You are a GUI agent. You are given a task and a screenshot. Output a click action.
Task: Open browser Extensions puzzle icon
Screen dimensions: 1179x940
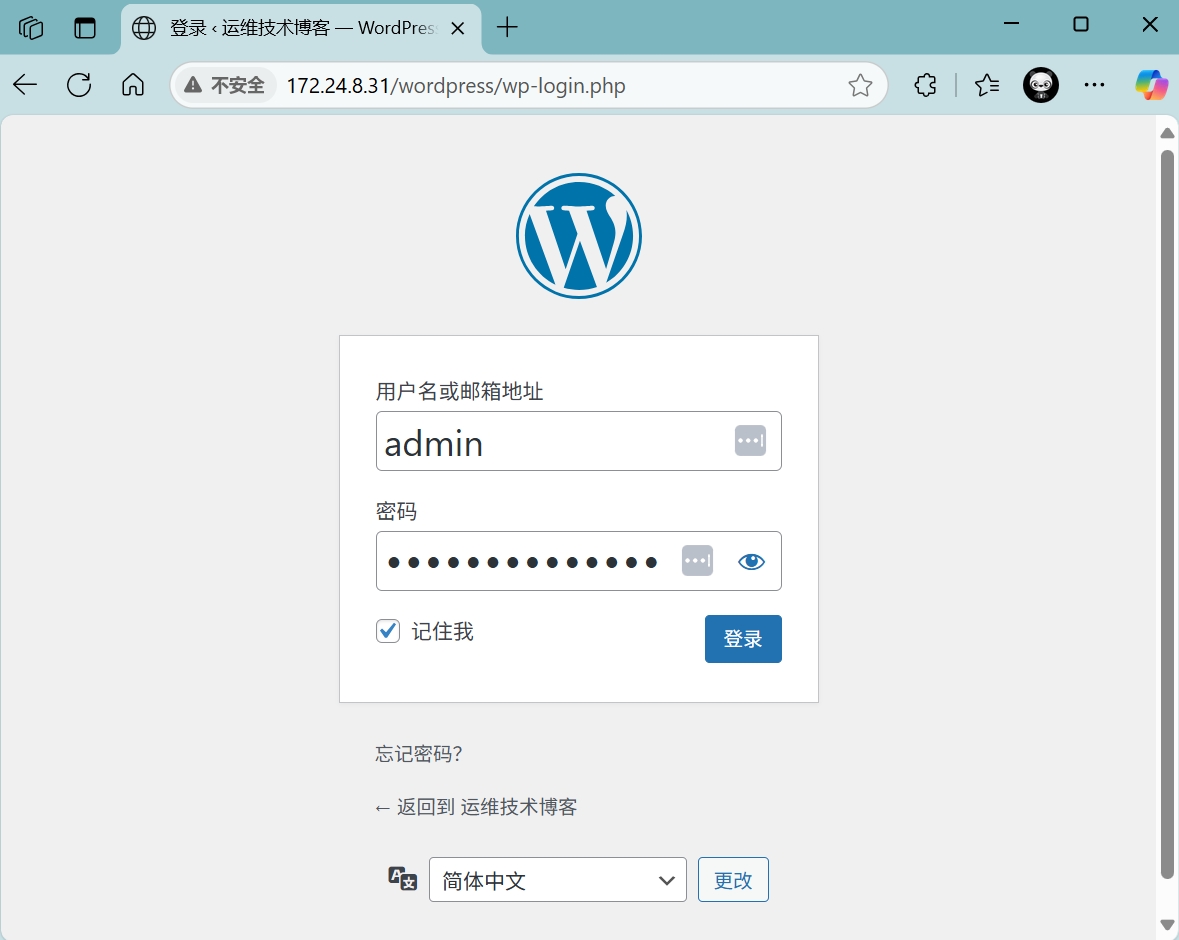point(925,85)
